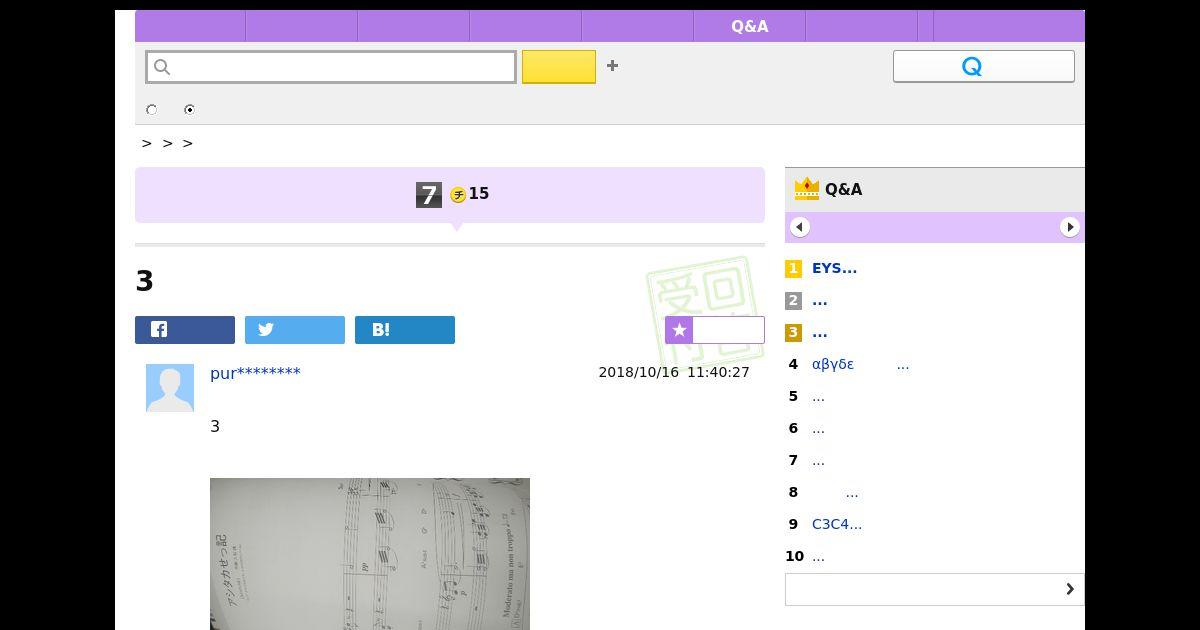1200x630 pixels.
Task: Select the first unselected radio button
Action: click(x=152, y=110)
